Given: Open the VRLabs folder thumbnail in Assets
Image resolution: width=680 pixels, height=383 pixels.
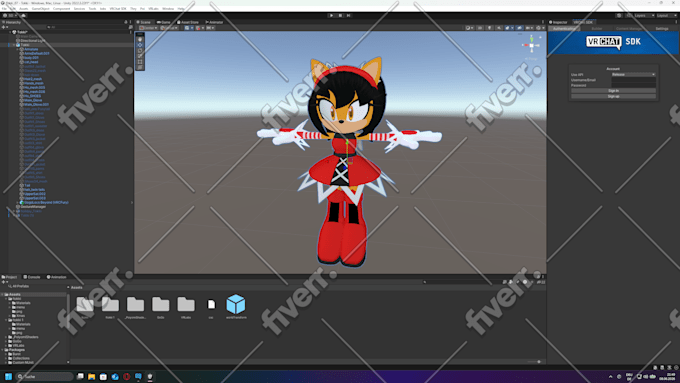Looking at the screenshot, I should tap(186, 304).
